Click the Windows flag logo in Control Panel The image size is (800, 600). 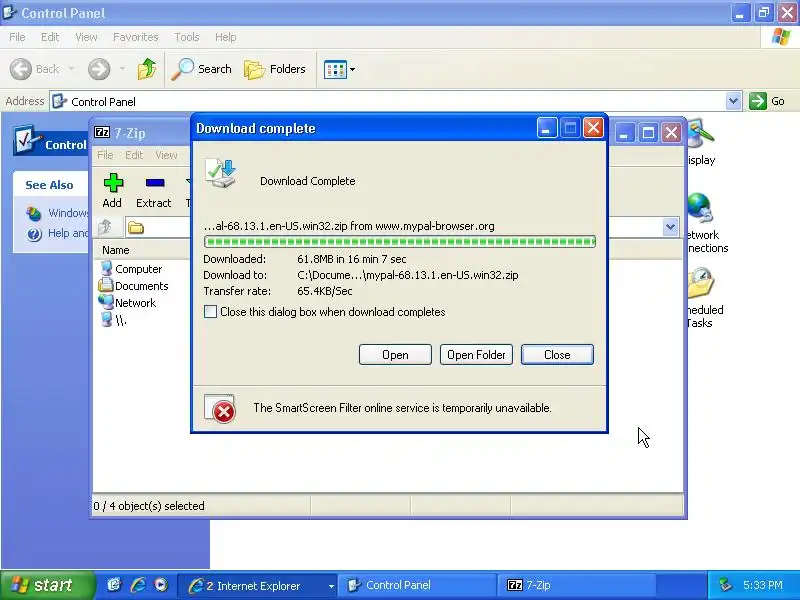[x=781, y=37]
